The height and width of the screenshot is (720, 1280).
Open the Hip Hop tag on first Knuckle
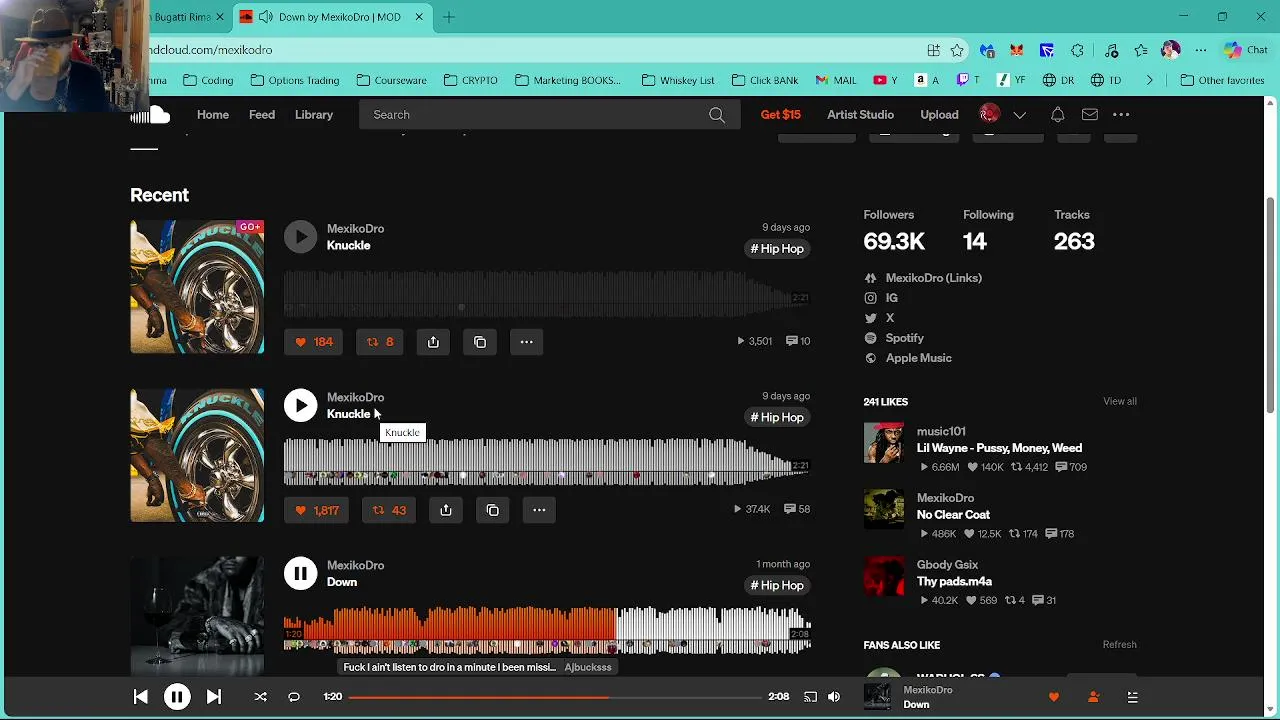click(x=777, y=249)
